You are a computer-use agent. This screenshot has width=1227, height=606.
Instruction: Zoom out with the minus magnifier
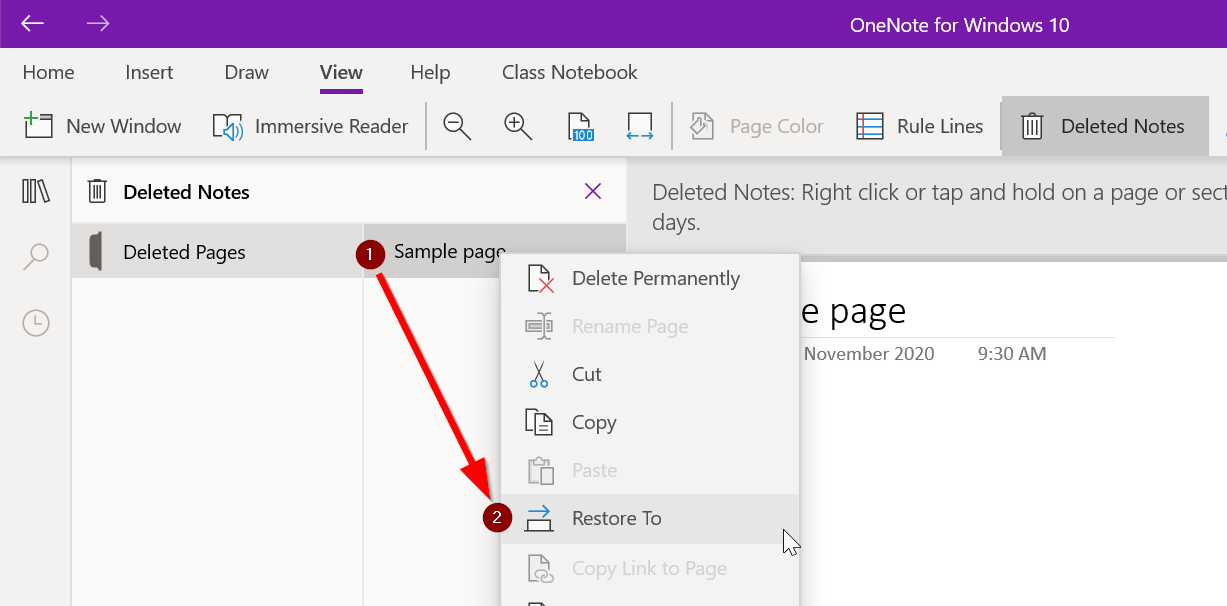[x=457, y=126]
